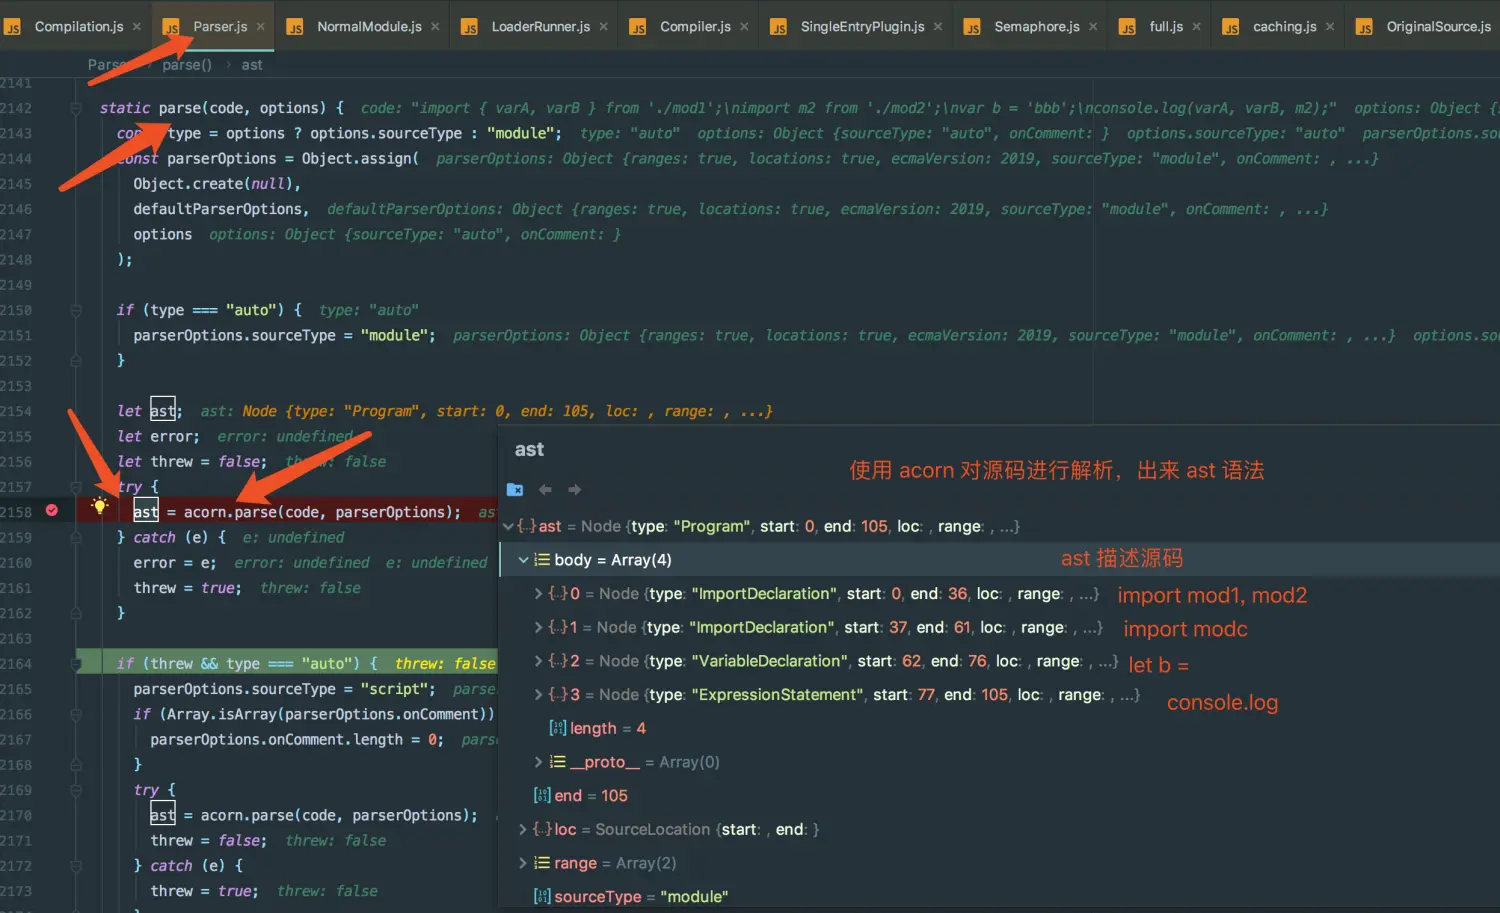Image resolution: width=1500 pixels, height=913 pixels.
Task: Click the forward arrow in ast popup
Action: (x=574, y=489)
